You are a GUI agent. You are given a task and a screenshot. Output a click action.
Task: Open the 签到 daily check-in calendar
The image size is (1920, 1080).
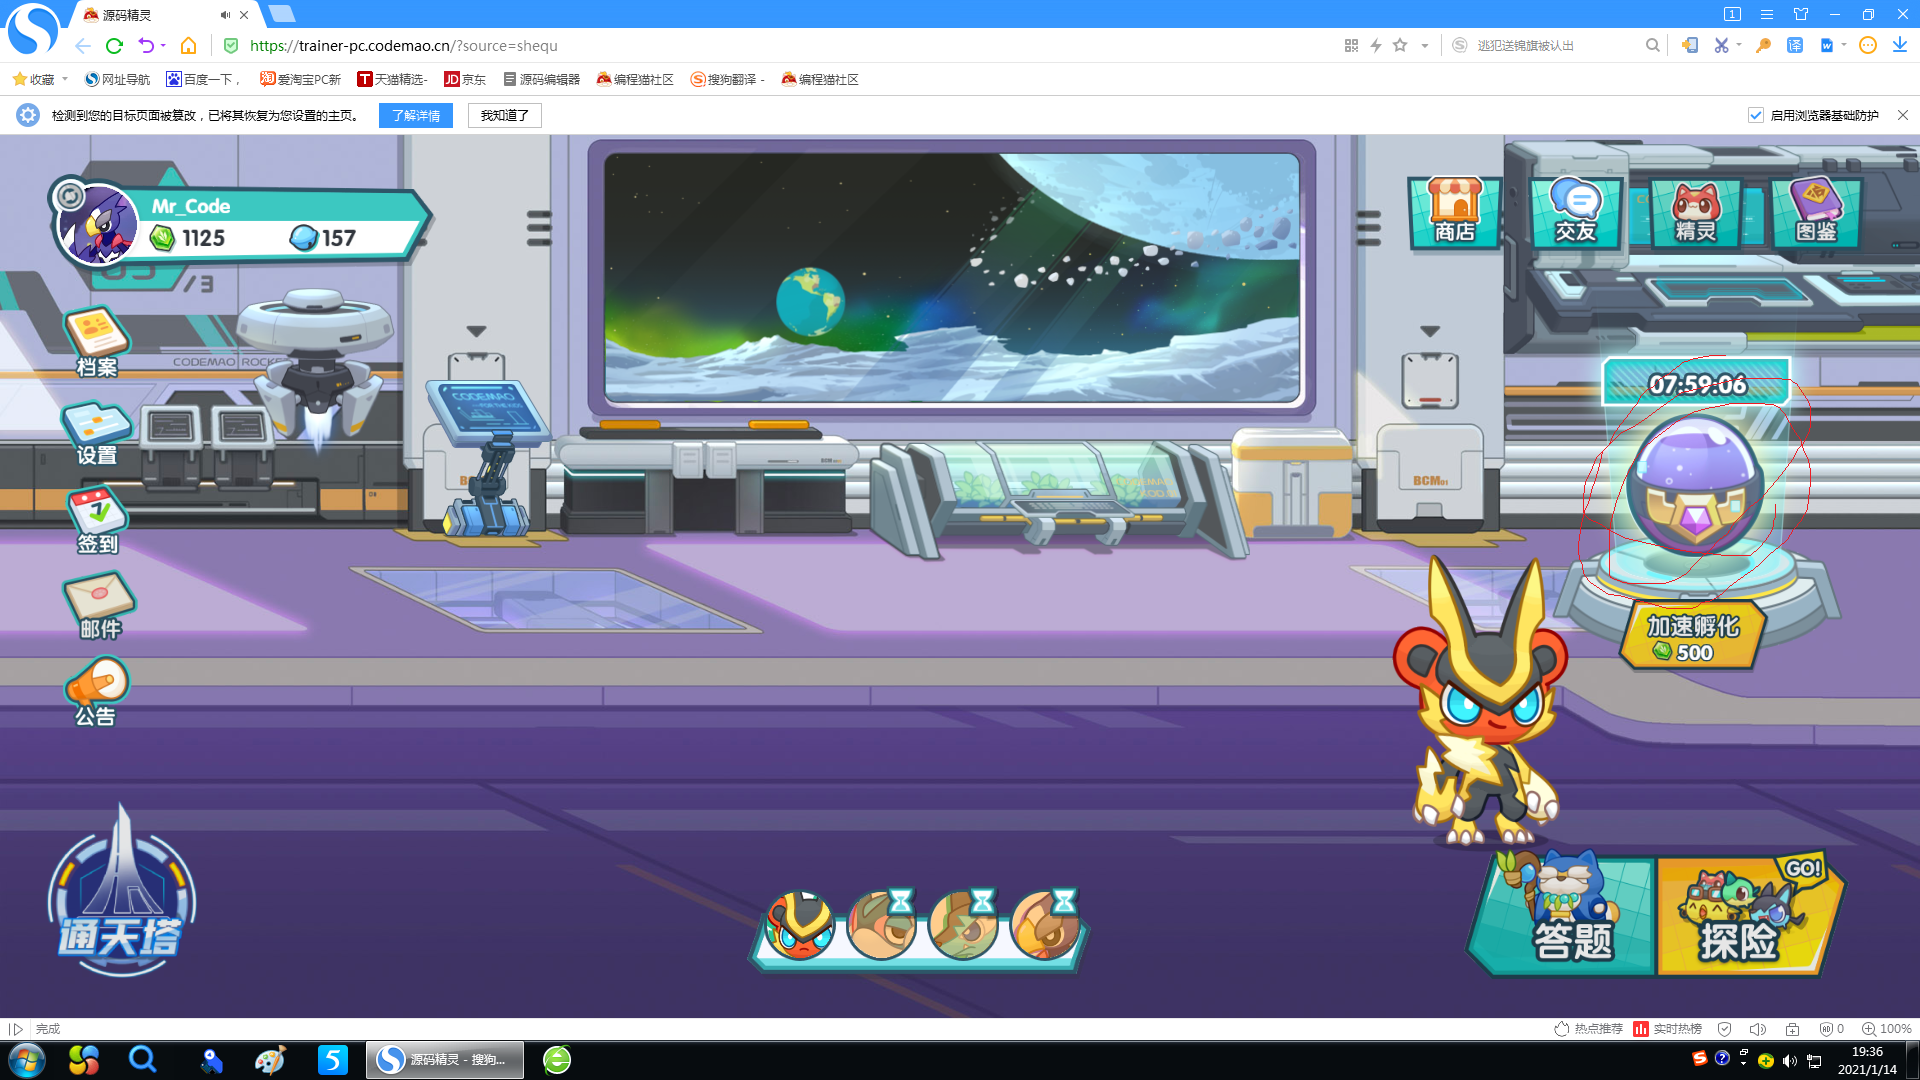pyautogui.click(x=97, y=521)
